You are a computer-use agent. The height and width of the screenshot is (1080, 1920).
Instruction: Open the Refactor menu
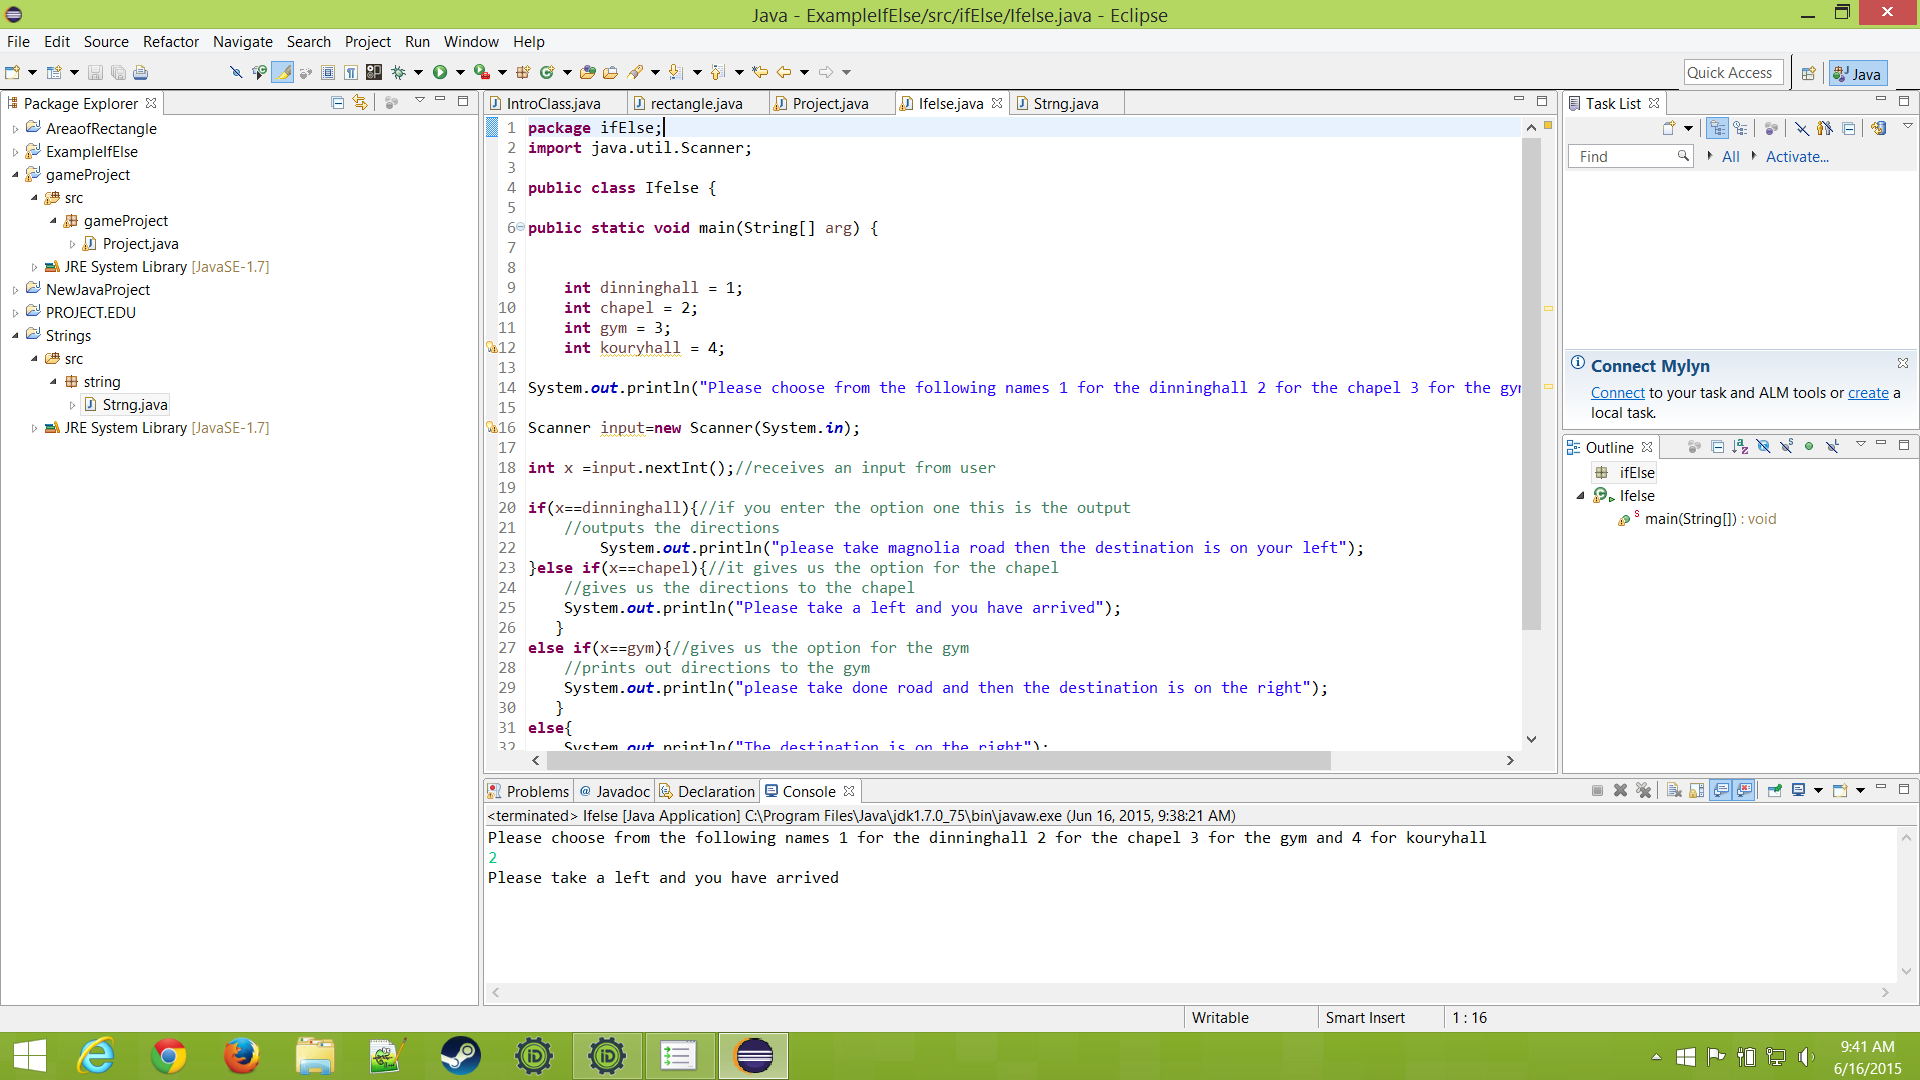tap(171, 42)
